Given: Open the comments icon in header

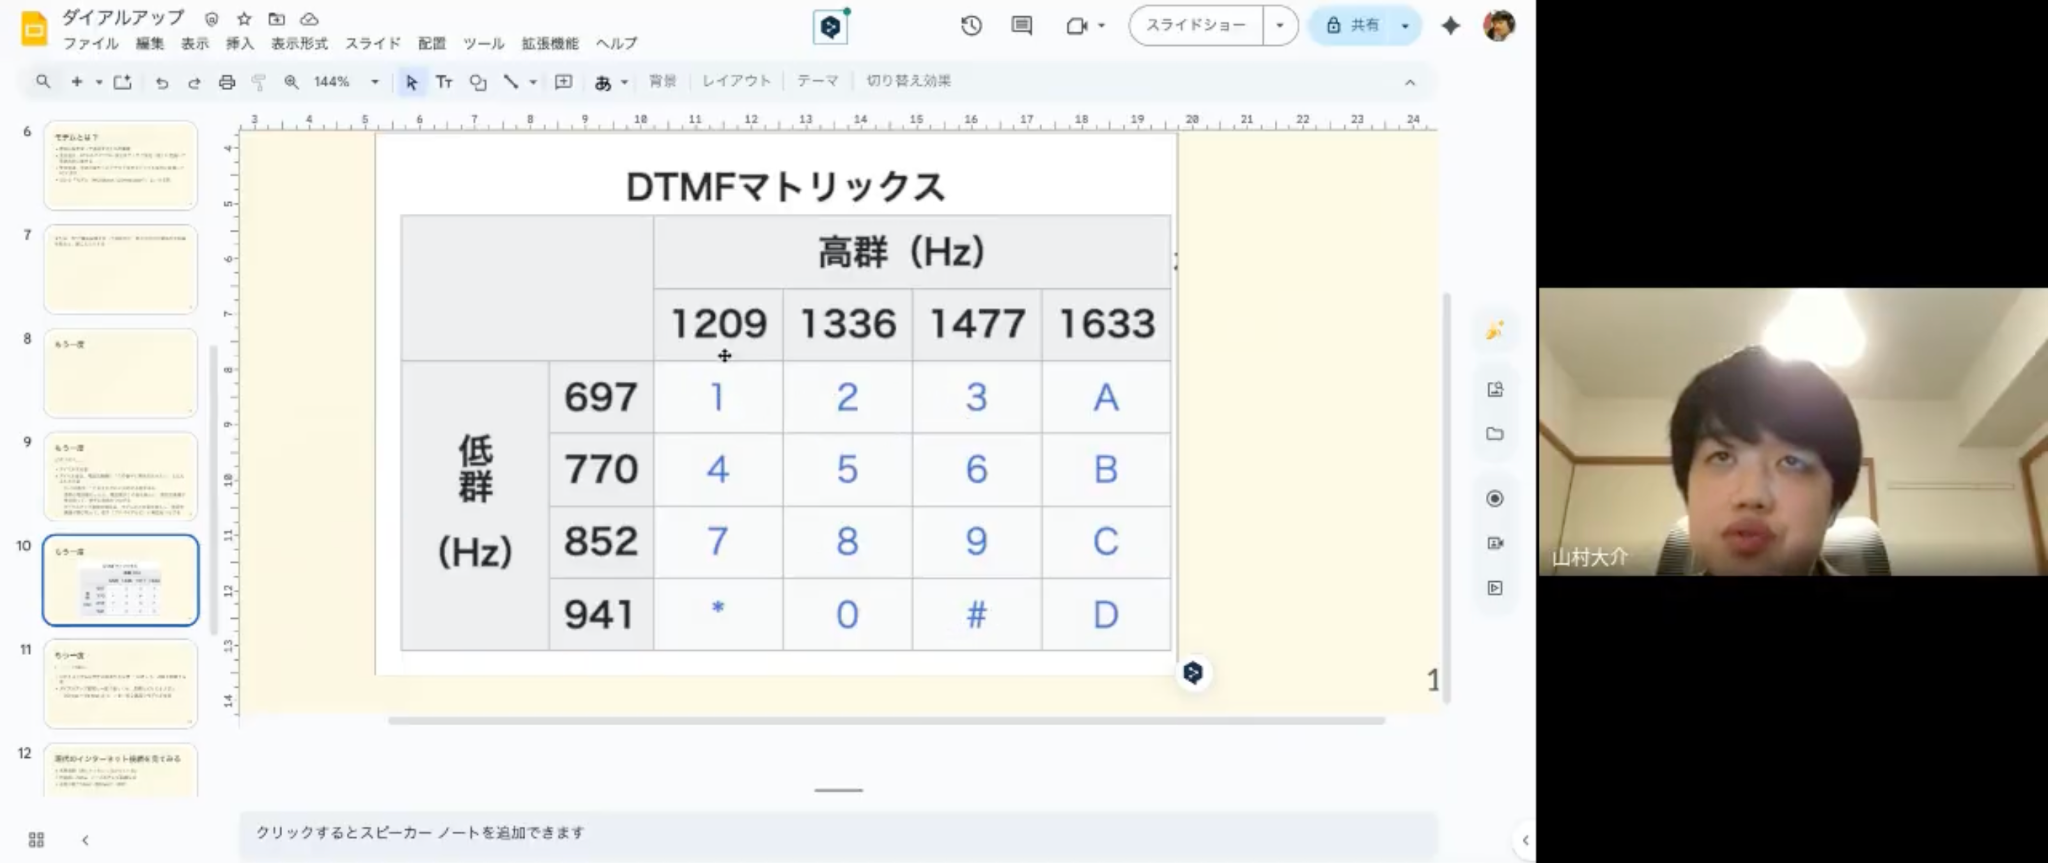Looking at the screenshot, I should pyautogui.click(x=1021, y=26).
